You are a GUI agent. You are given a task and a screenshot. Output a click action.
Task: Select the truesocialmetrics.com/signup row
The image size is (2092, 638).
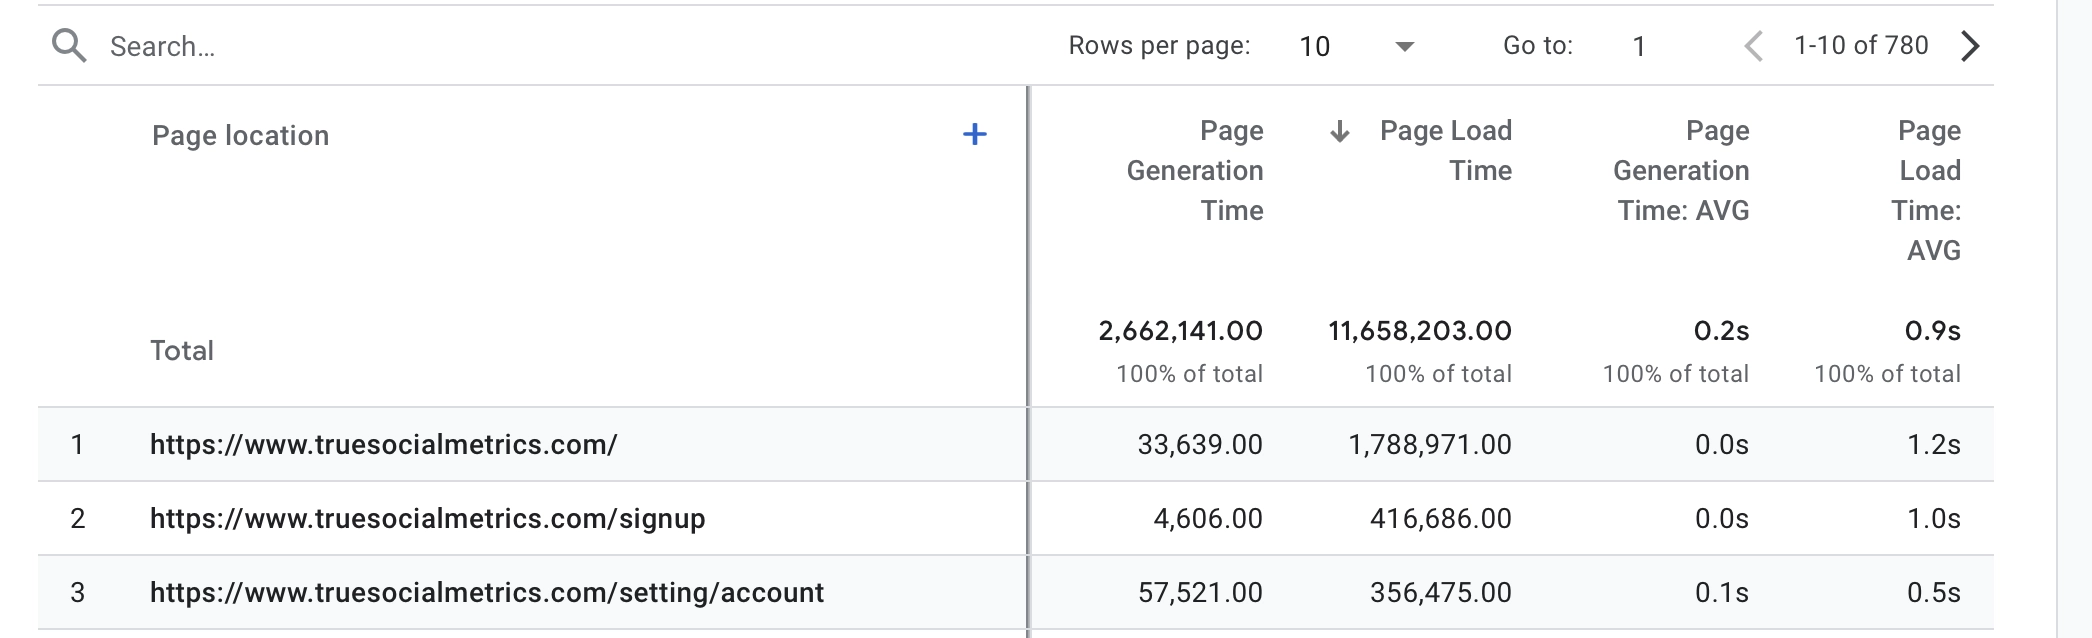[427, 518]
